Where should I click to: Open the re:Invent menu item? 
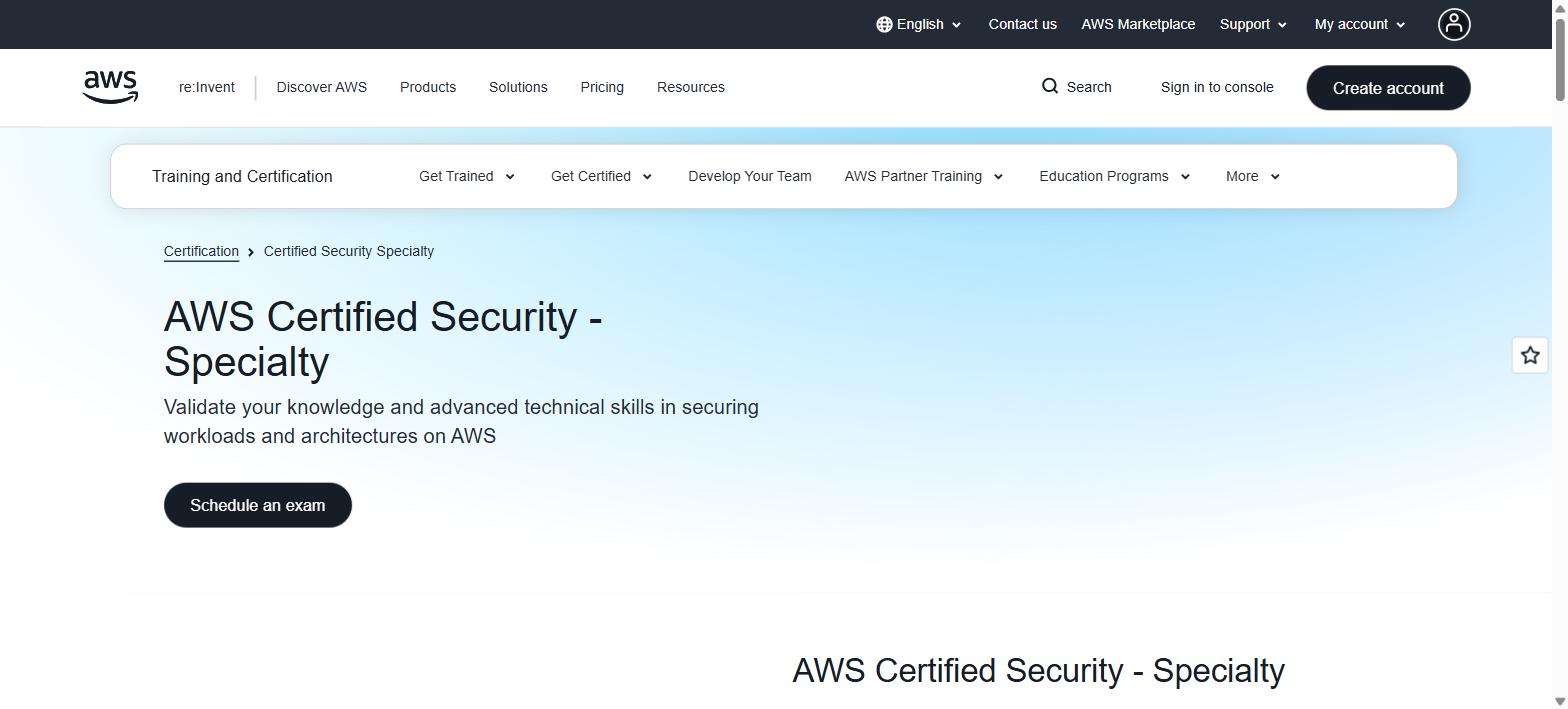pos(207,87)
